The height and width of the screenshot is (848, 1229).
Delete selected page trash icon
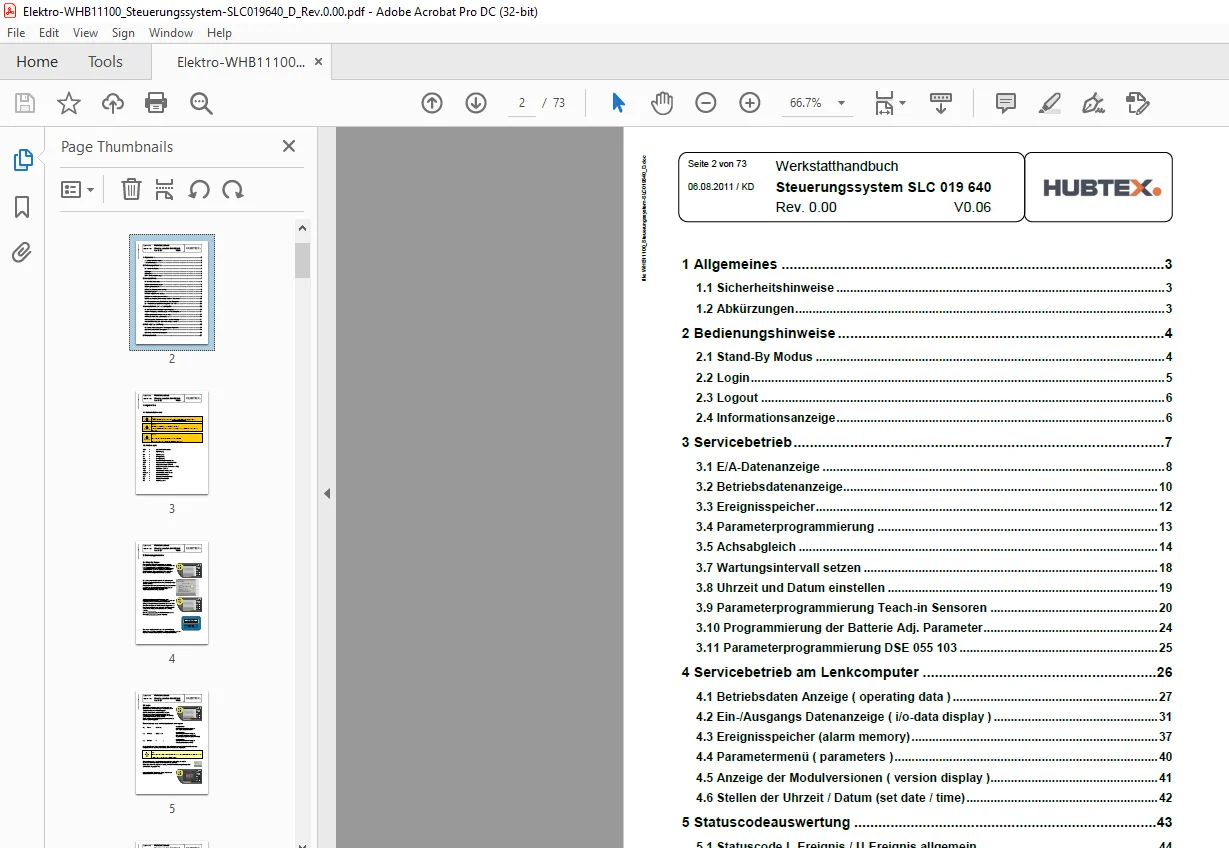point(131,189)
